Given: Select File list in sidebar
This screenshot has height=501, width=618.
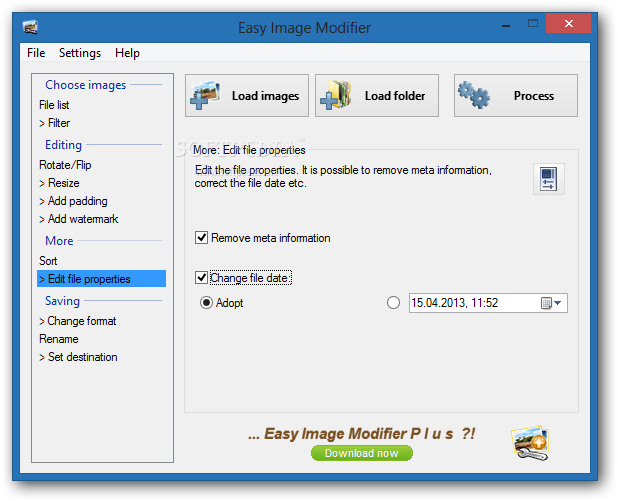Looking at the screenshot, I should coord(54,105).
